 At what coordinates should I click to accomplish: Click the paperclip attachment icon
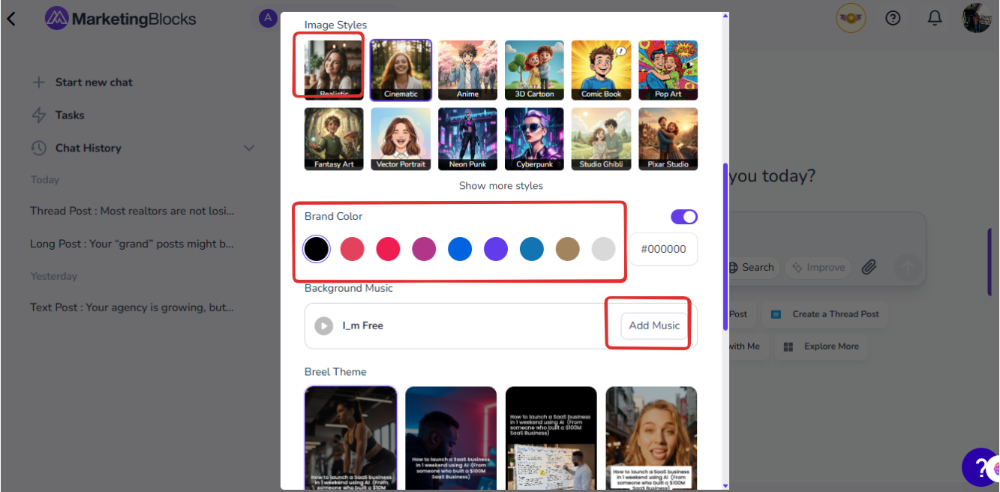coord(869,267)
